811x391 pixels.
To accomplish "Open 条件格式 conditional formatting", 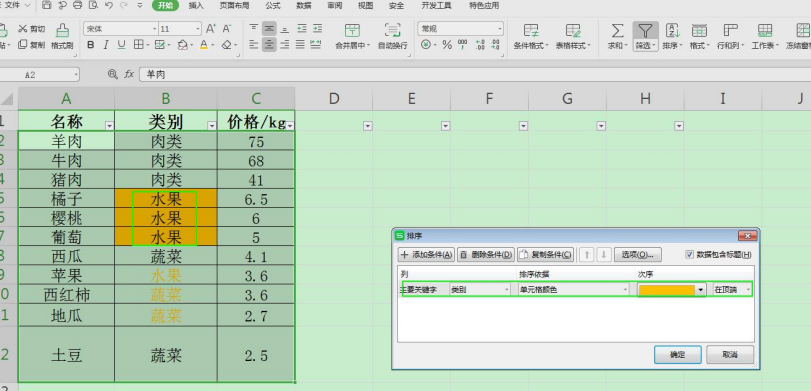I will [531, 36].
